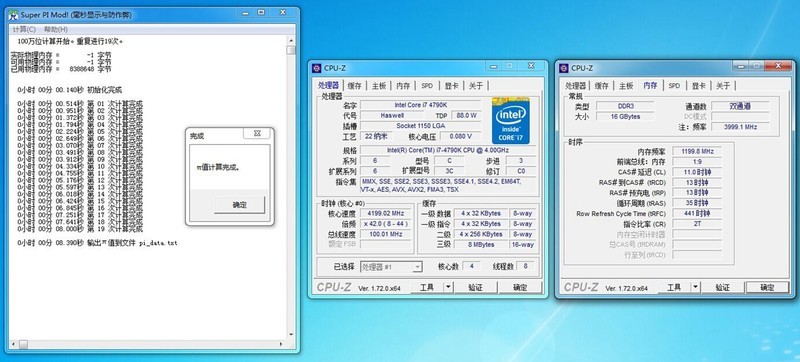Click the level 2 cache value 4 x 256 KBytes
The height and width of the screenshot is (362, 800).
click(480, 234)
